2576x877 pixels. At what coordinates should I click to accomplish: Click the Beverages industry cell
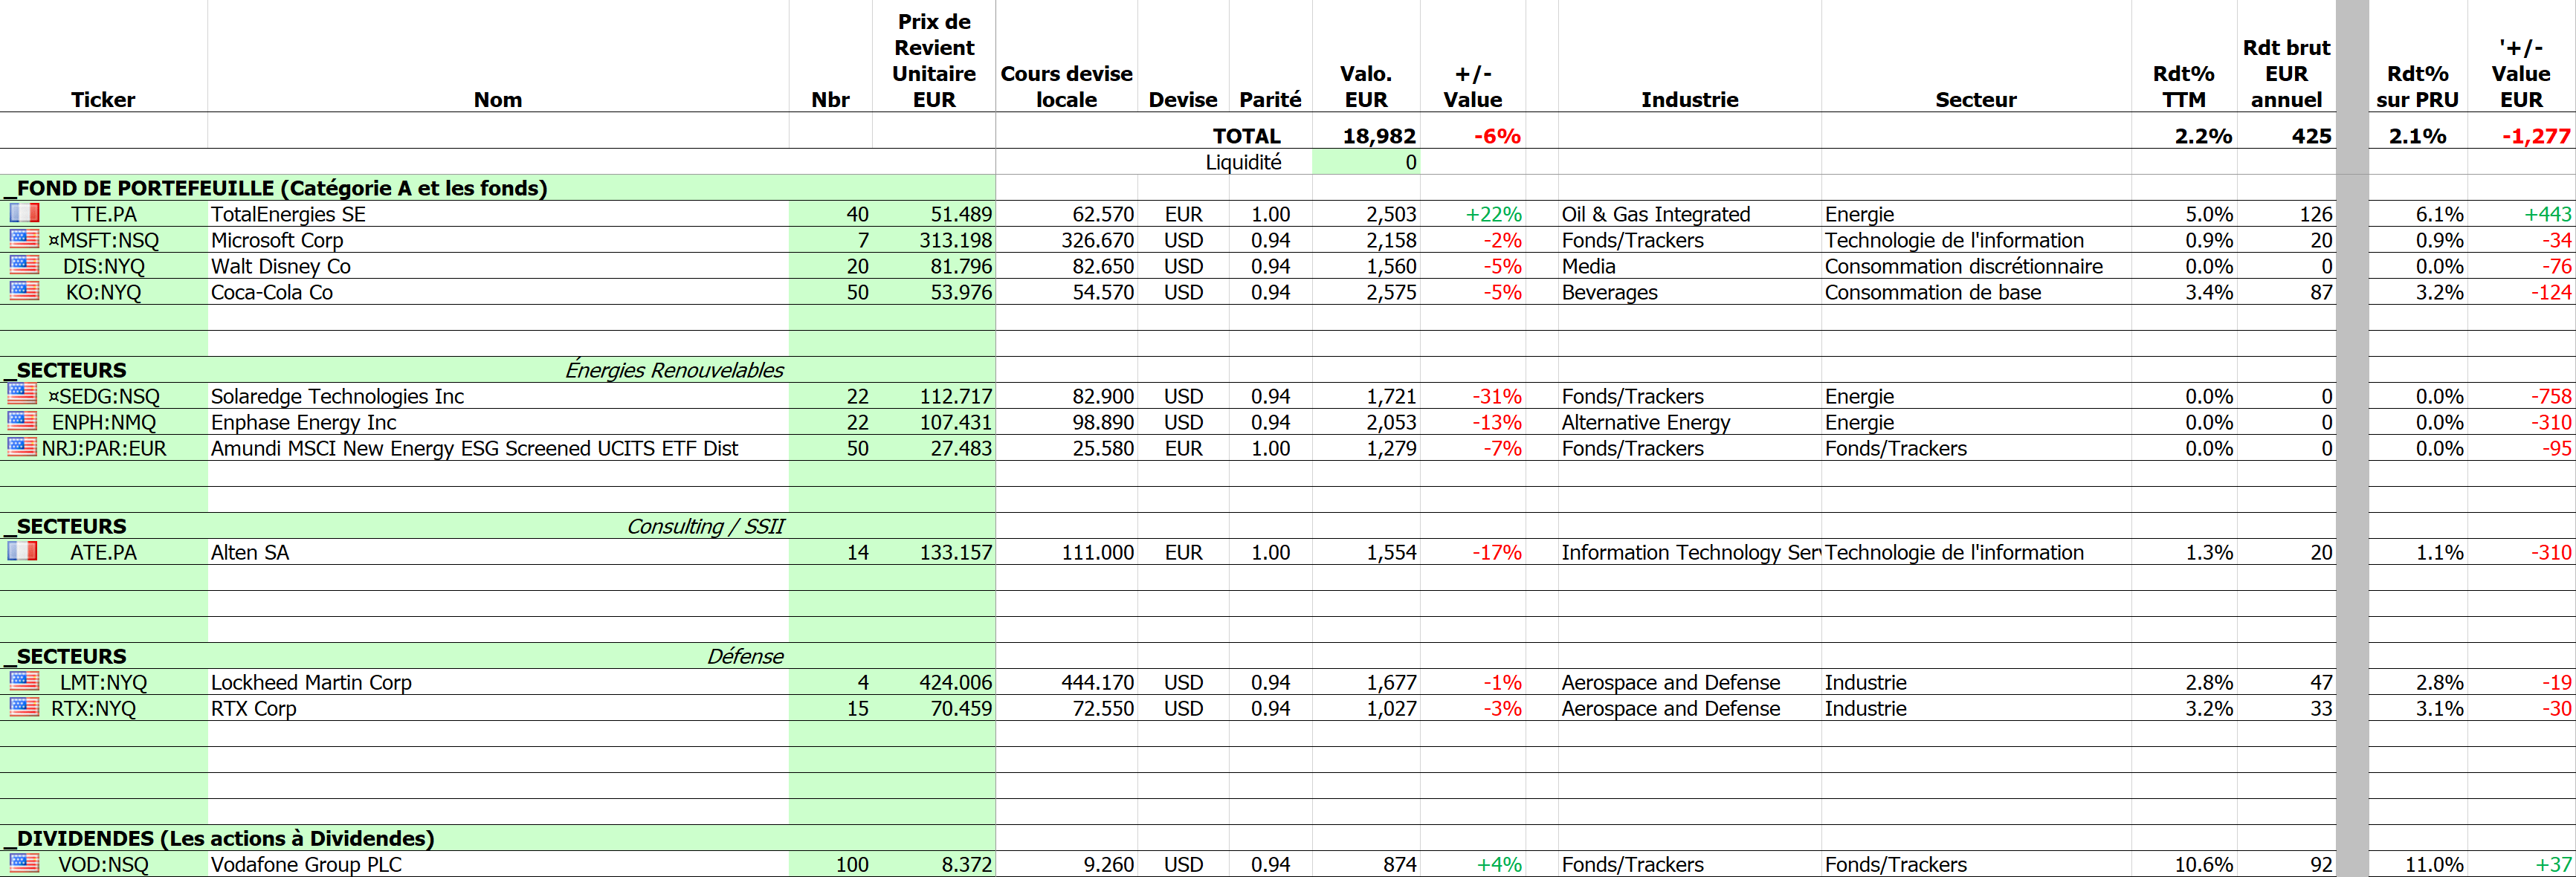[1689, 291]
